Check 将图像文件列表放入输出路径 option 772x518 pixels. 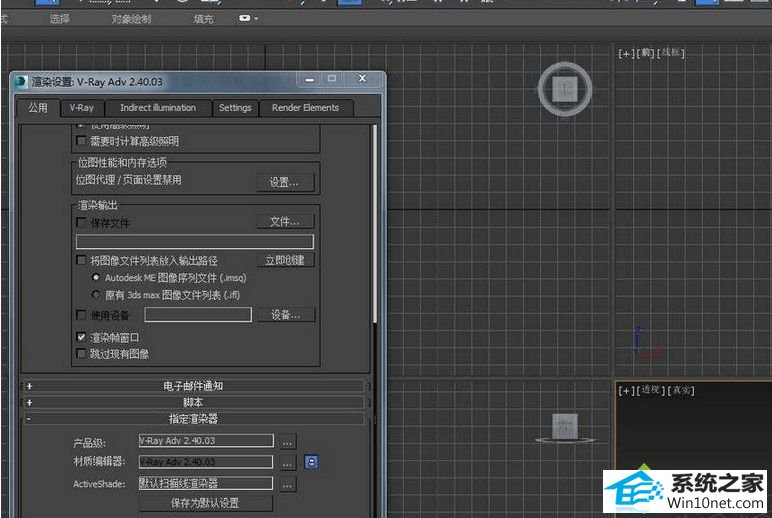point(81,260)
